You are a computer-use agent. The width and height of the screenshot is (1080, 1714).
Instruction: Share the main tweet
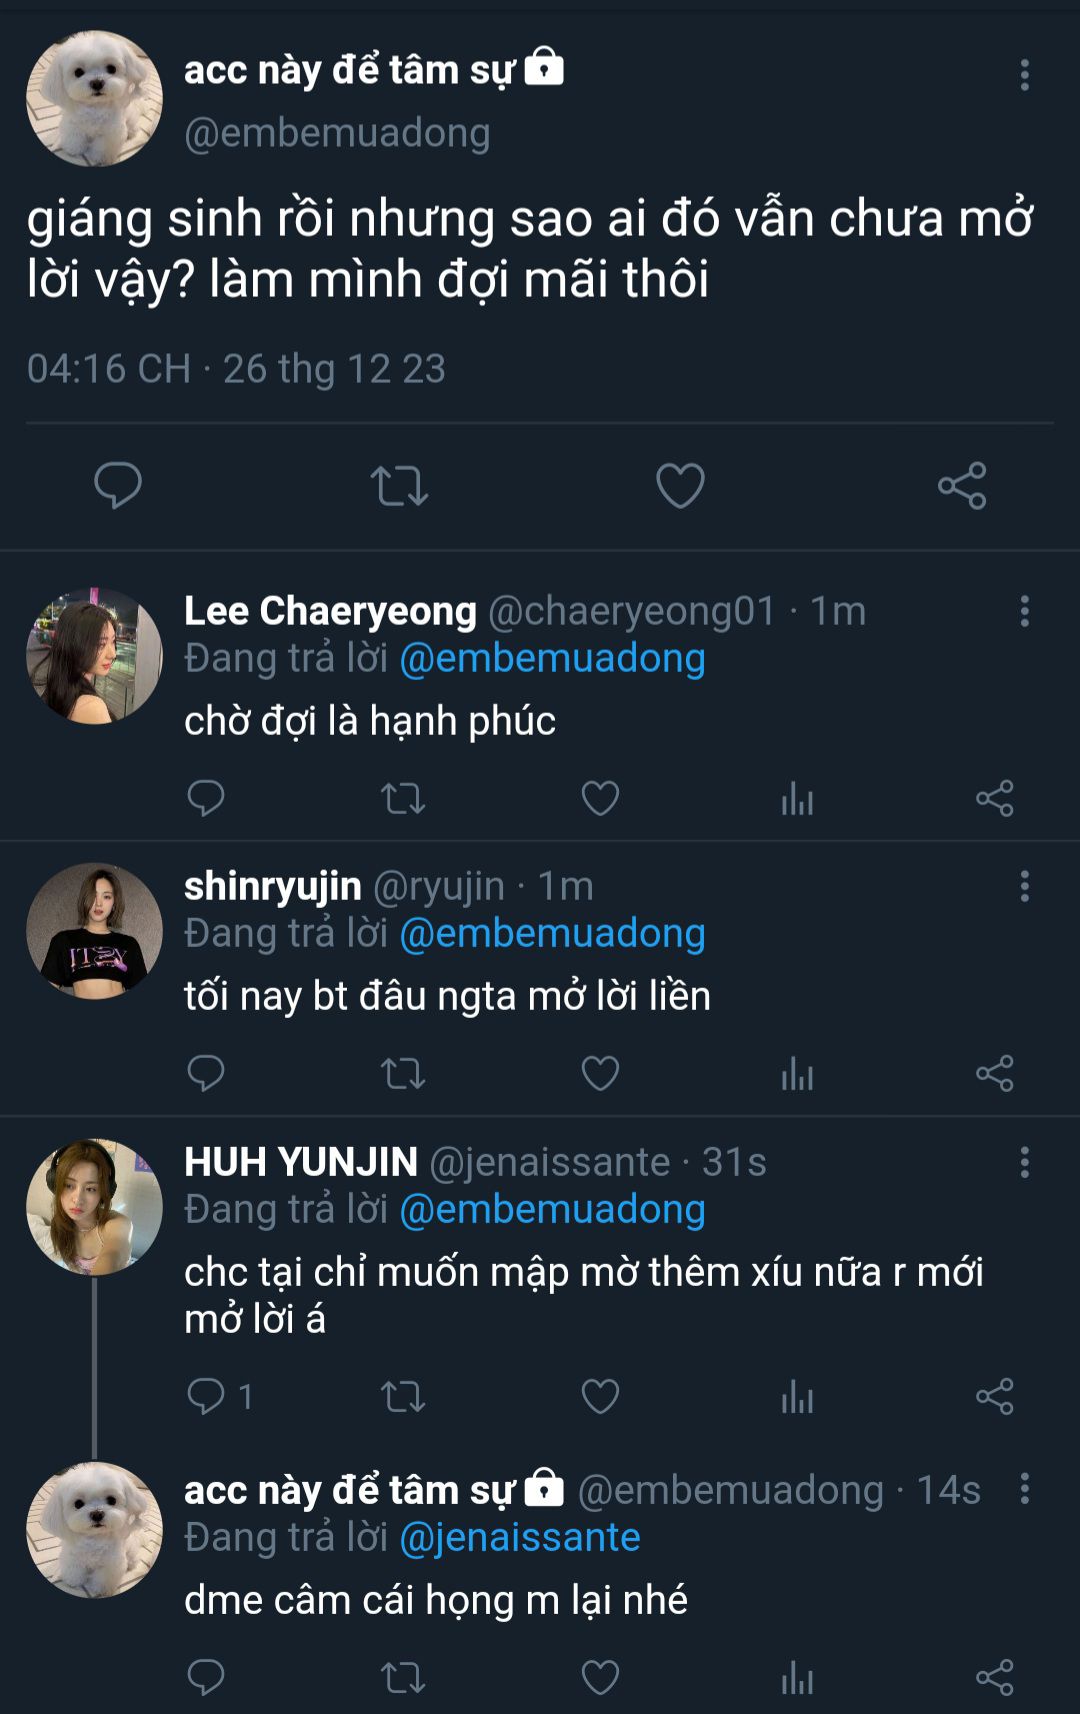962,486
